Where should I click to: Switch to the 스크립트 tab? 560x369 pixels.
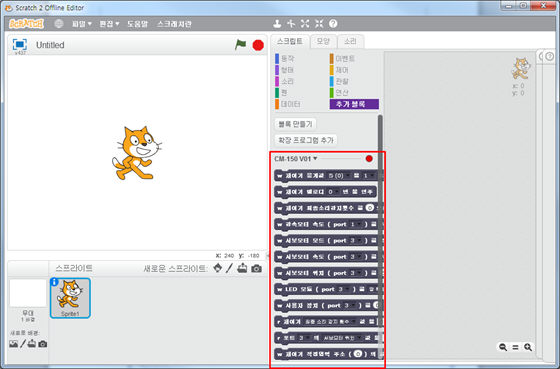pos(290,41)
